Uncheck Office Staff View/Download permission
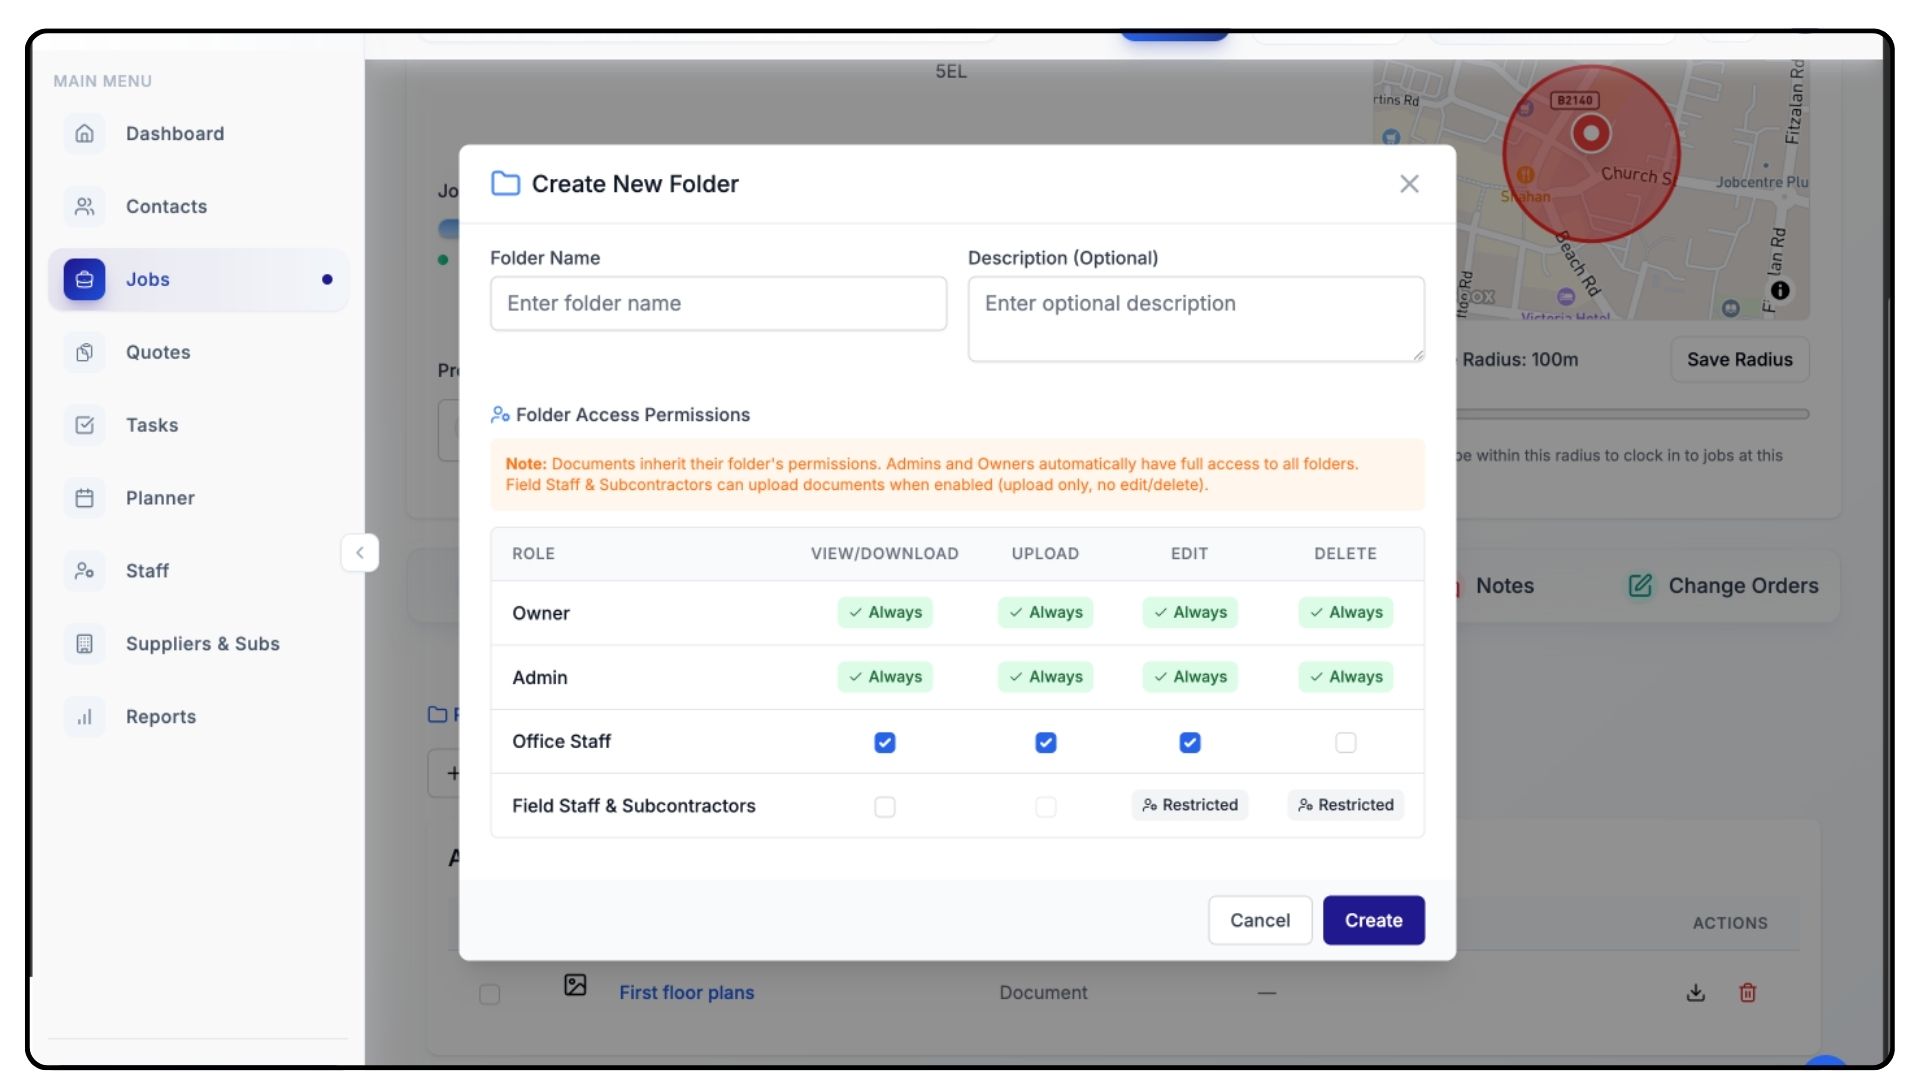Screen dimensions: 1920x1080 (x=885, y=742)
